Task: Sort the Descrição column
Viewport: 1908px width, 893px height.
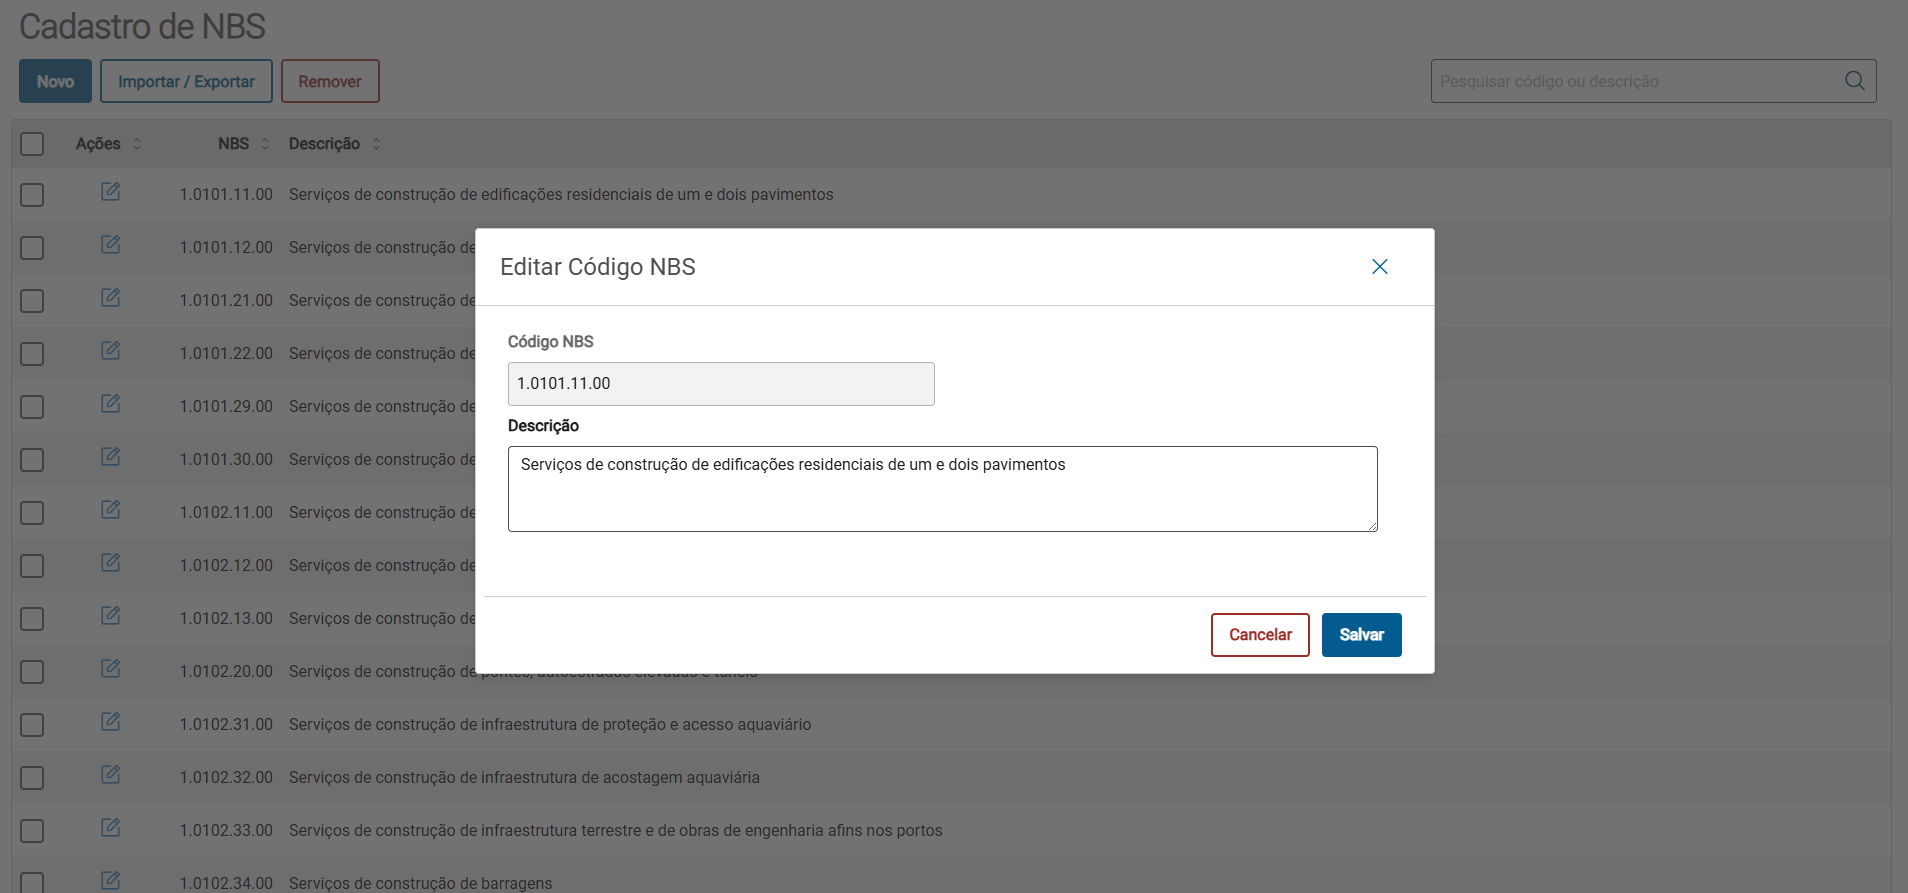Action: pyautogui.click(x=376, y=144)
